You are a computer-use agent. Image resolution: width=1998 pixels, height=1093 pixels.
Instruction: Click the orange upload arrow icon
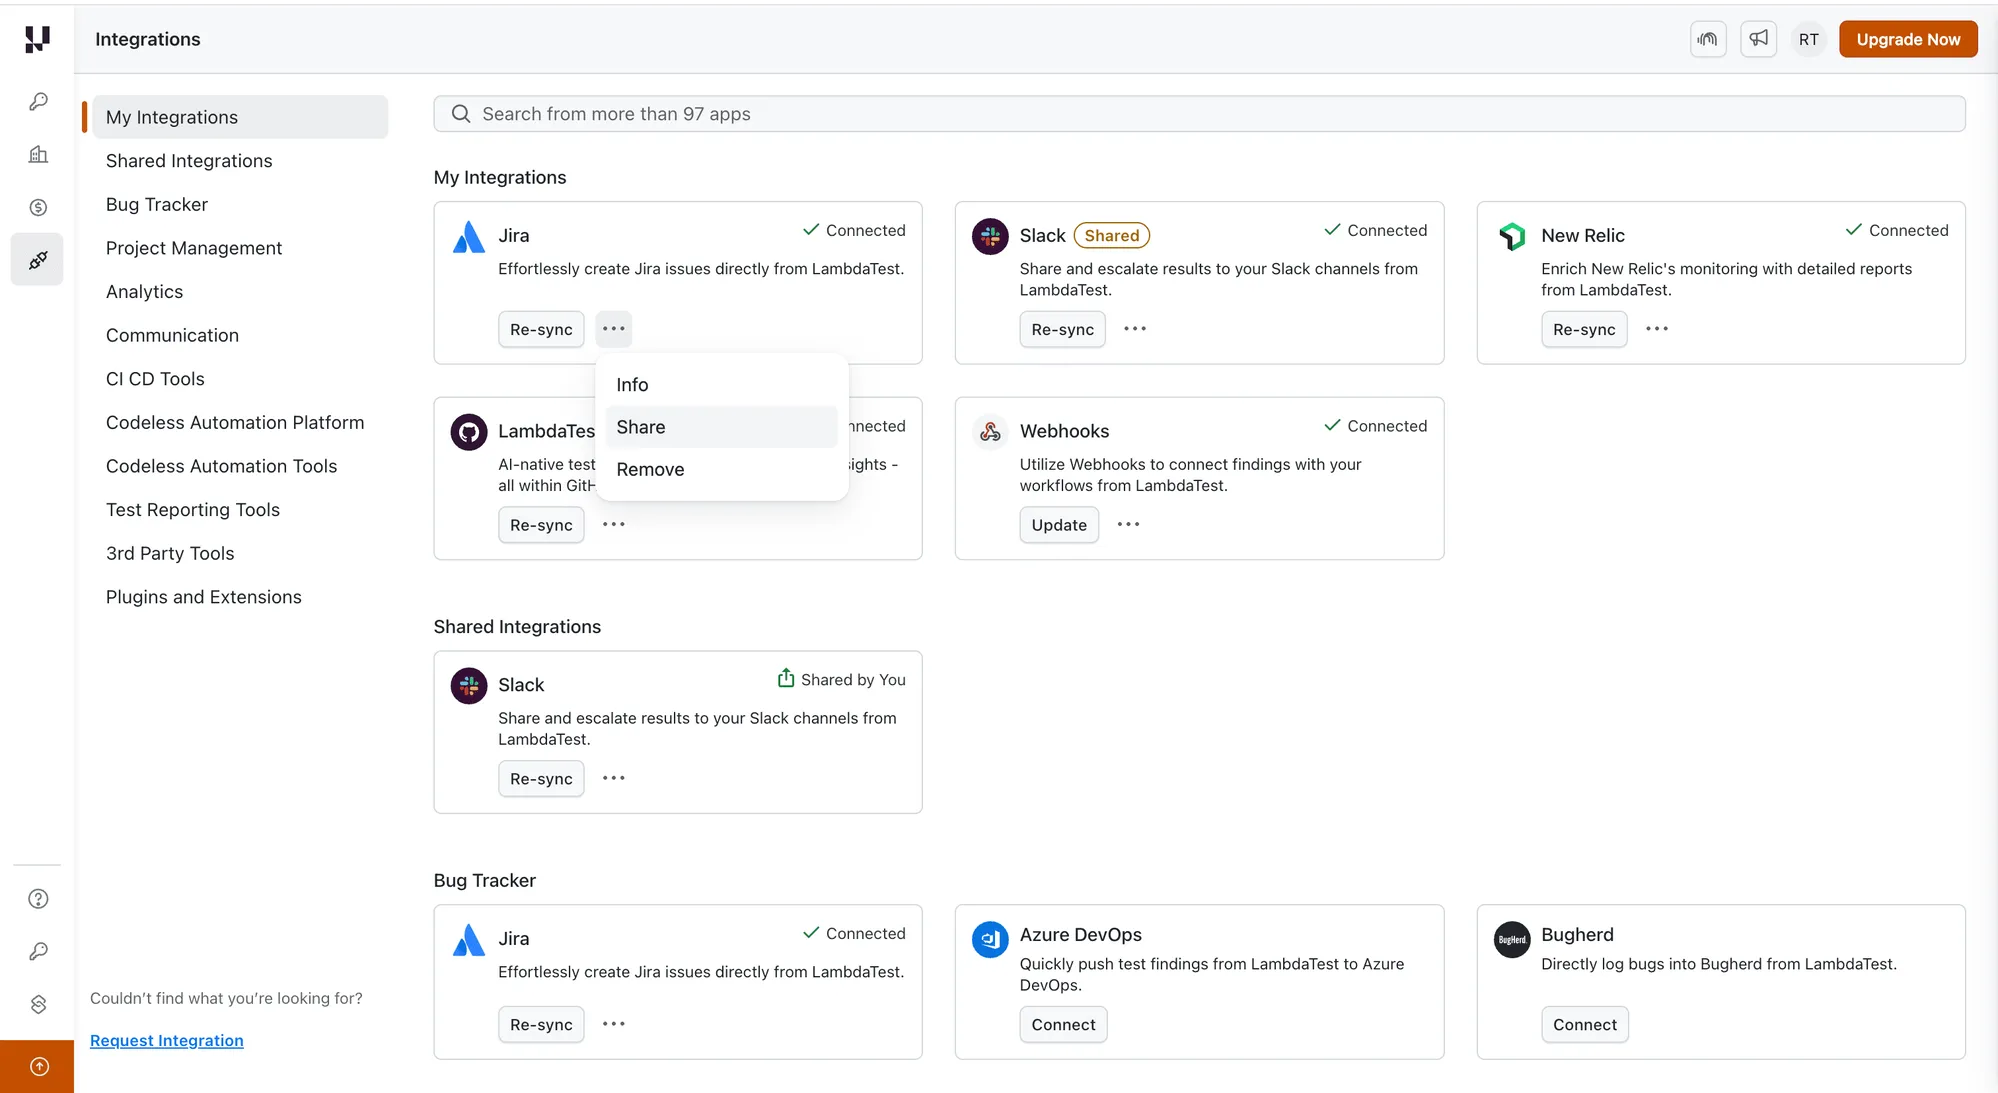pos(38,1067)
